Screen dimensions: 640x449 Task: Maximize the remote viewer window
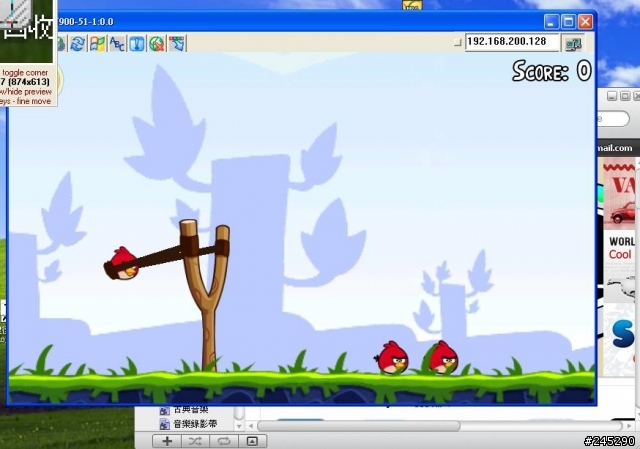pos(567,21)
